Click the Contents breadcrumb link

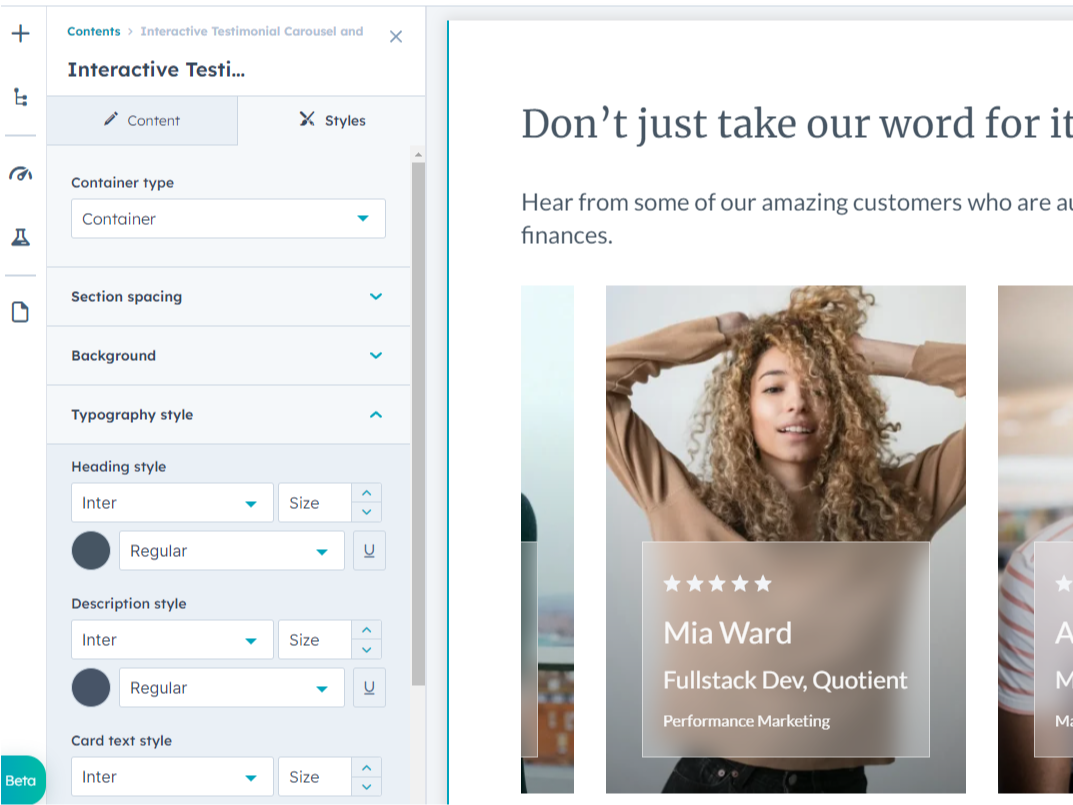click(93, 32)
